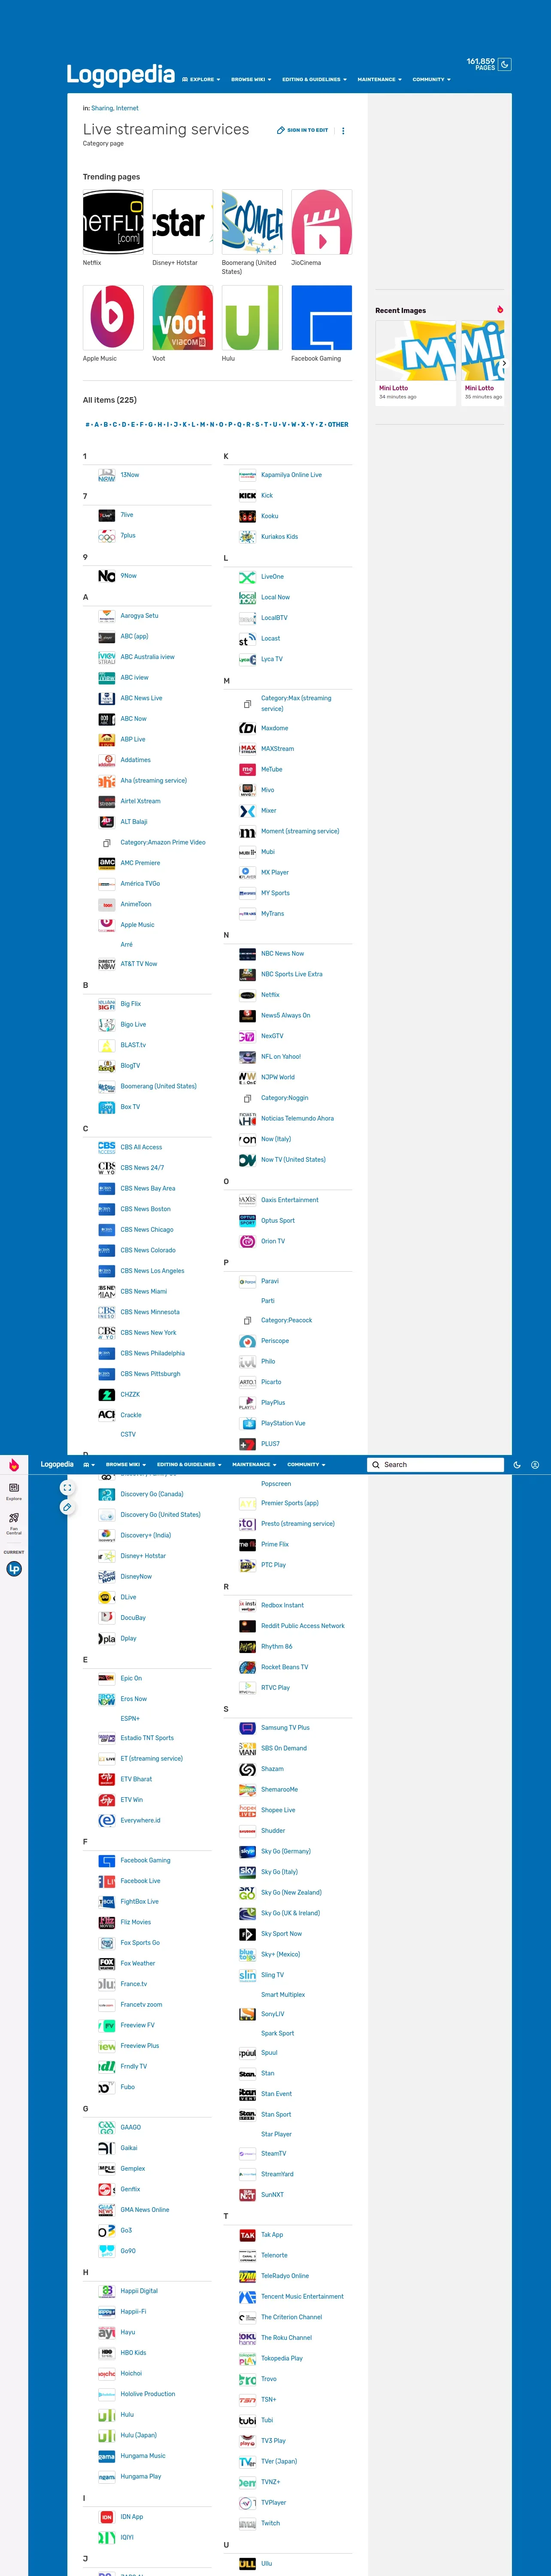The image size is (551, 2576).
Task: Click SIGN IN TO EDIT button
Action: pyautogui.click(x=303, y=130)
